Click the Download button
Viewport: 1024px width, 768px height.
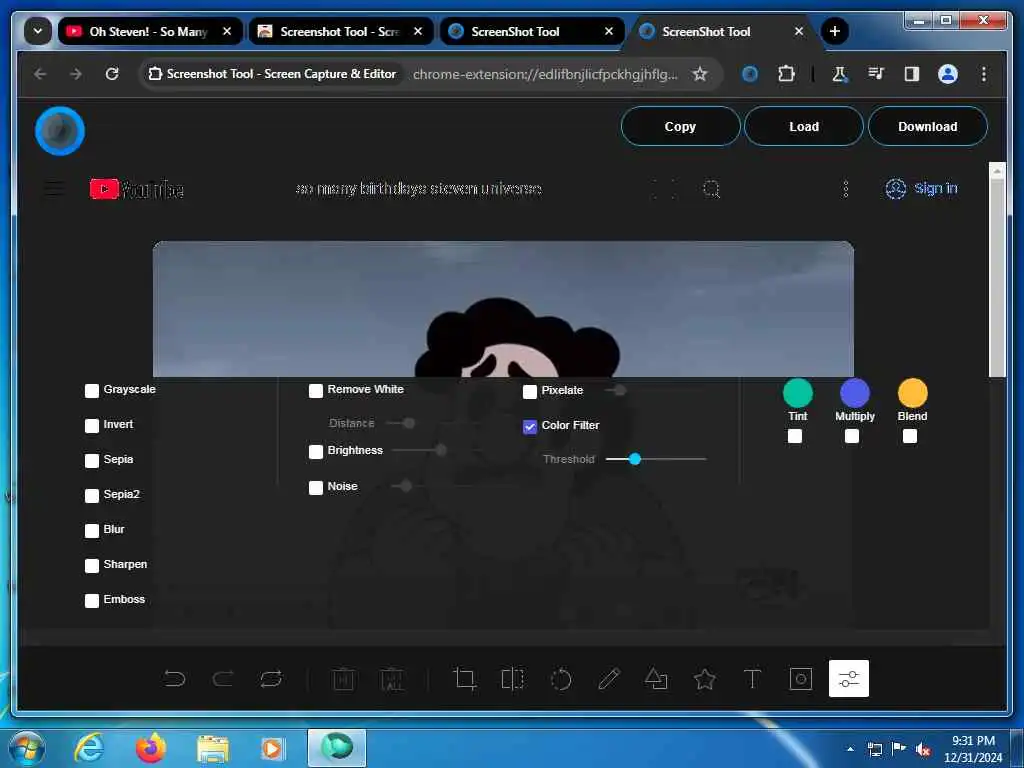[x=927, y=127]
